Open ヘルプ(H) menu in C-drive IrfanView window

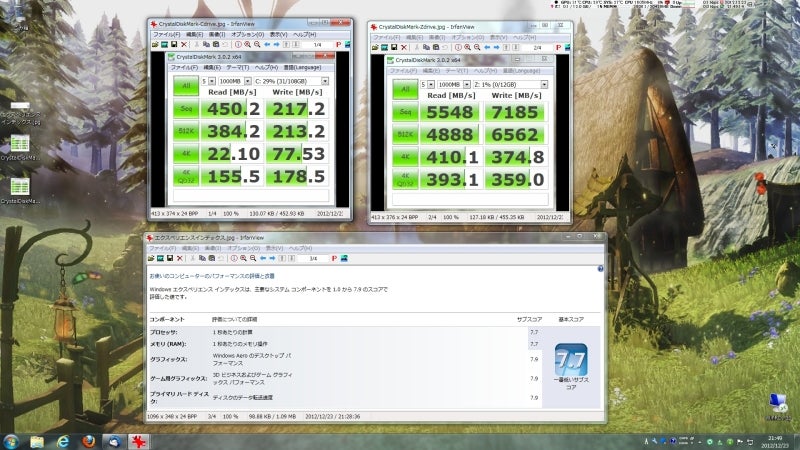point(305,35)
